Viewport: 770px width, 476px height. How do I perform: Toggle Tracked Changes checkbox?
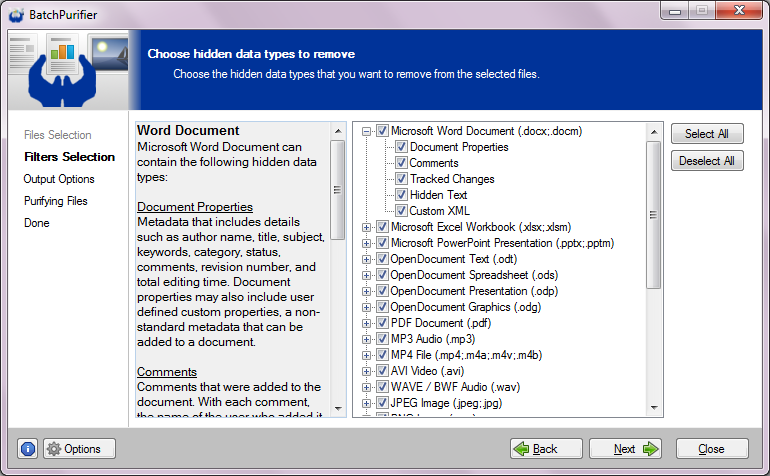401,179
